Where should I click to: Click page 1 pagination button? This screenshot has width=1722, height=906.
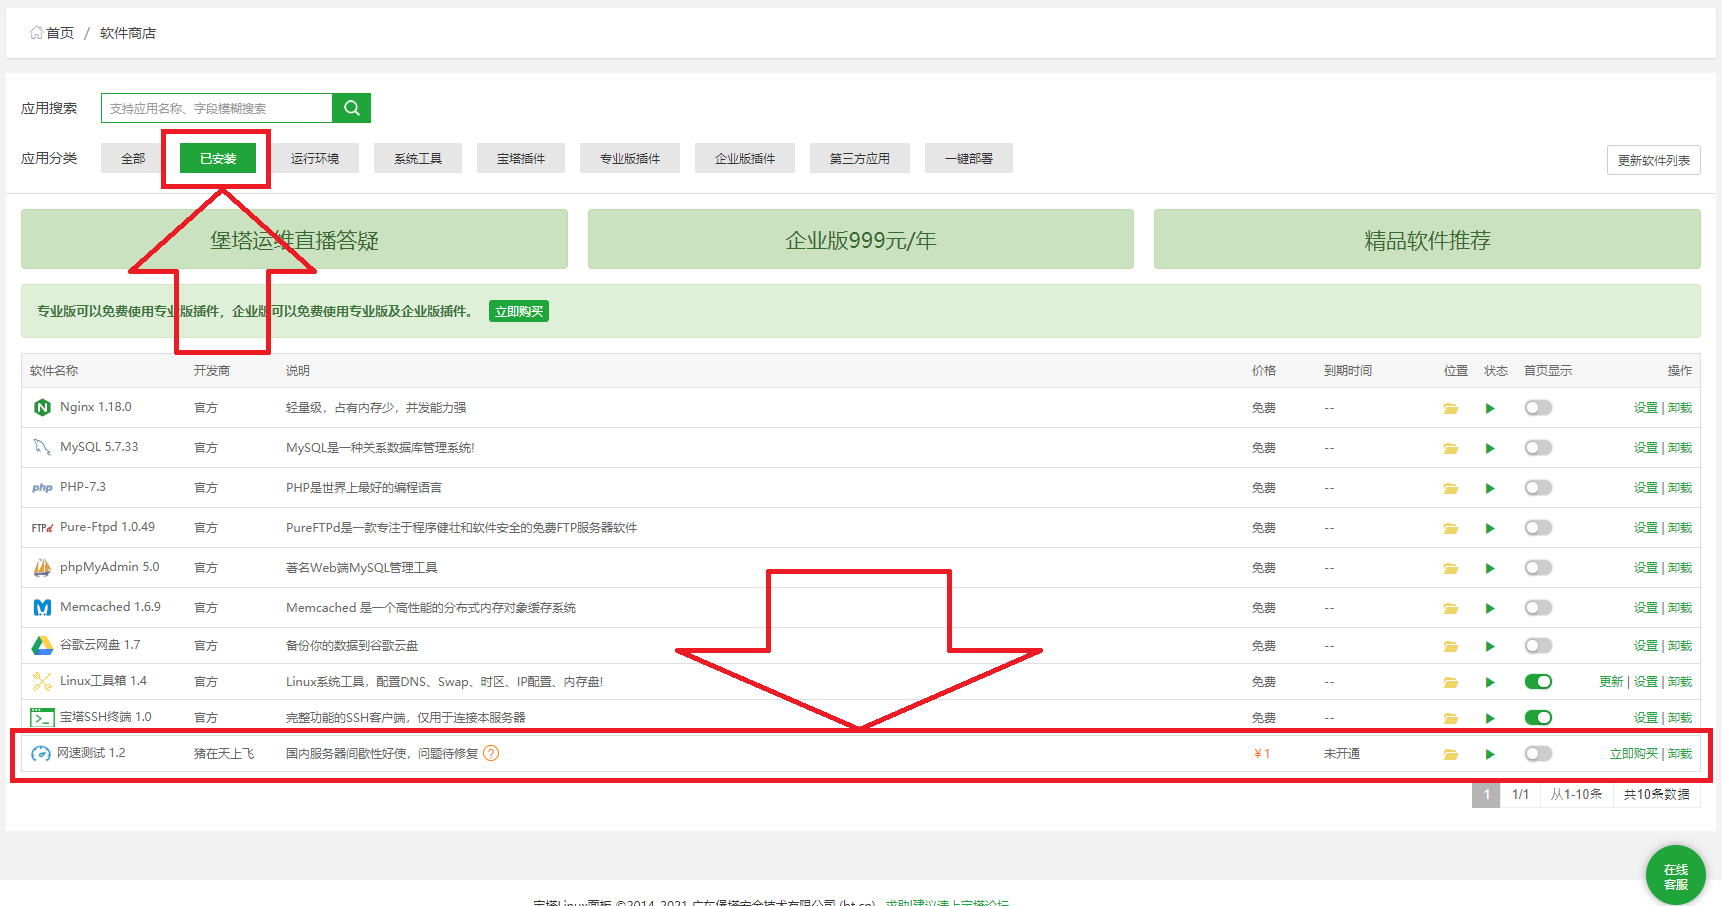(x=1486, y=794)
